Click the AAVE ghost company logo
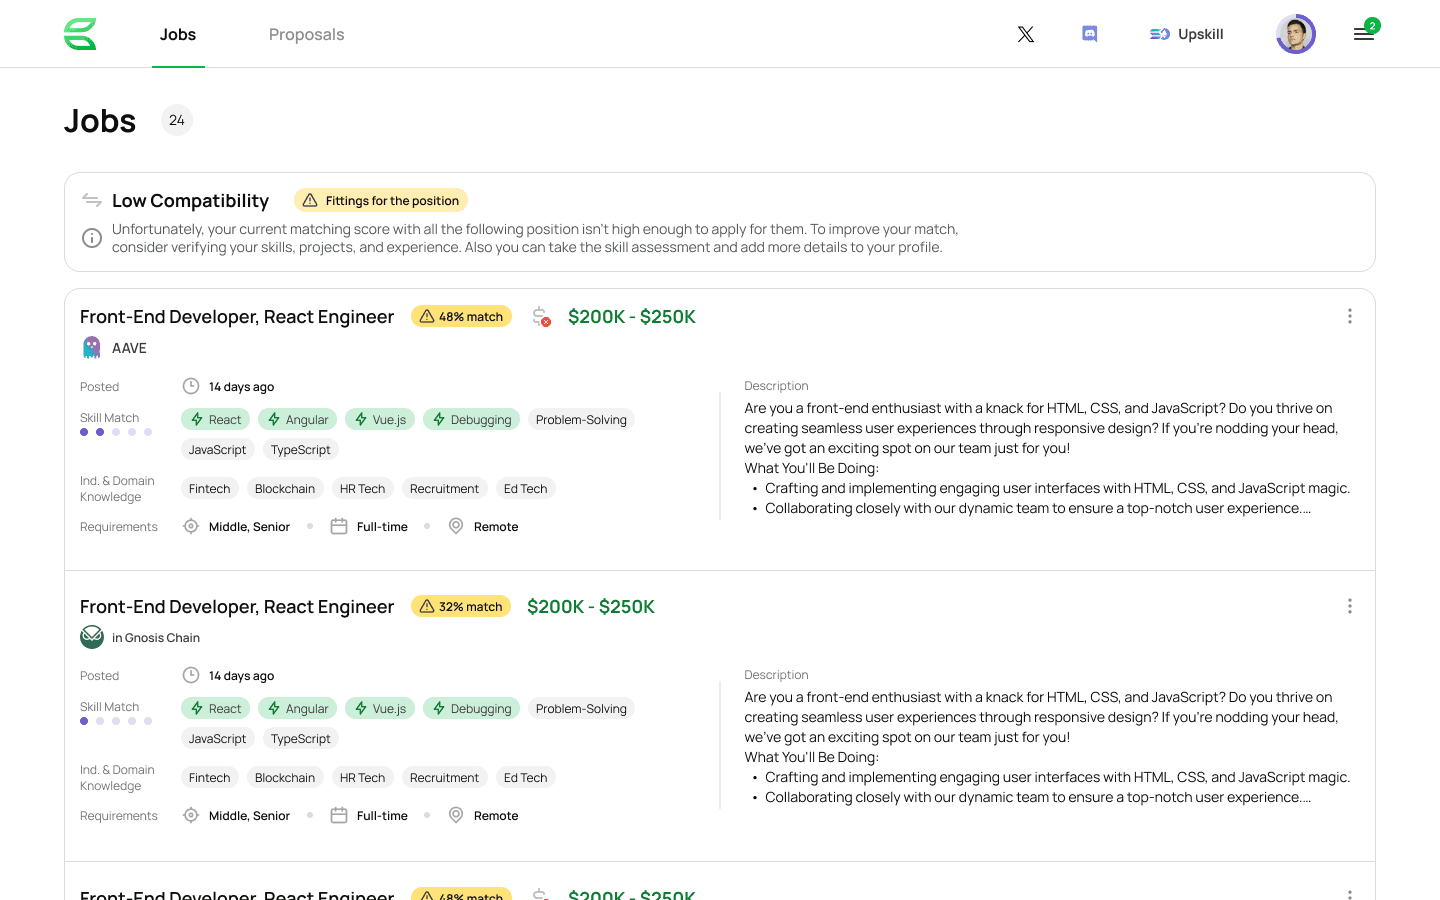 click(92, 348)
